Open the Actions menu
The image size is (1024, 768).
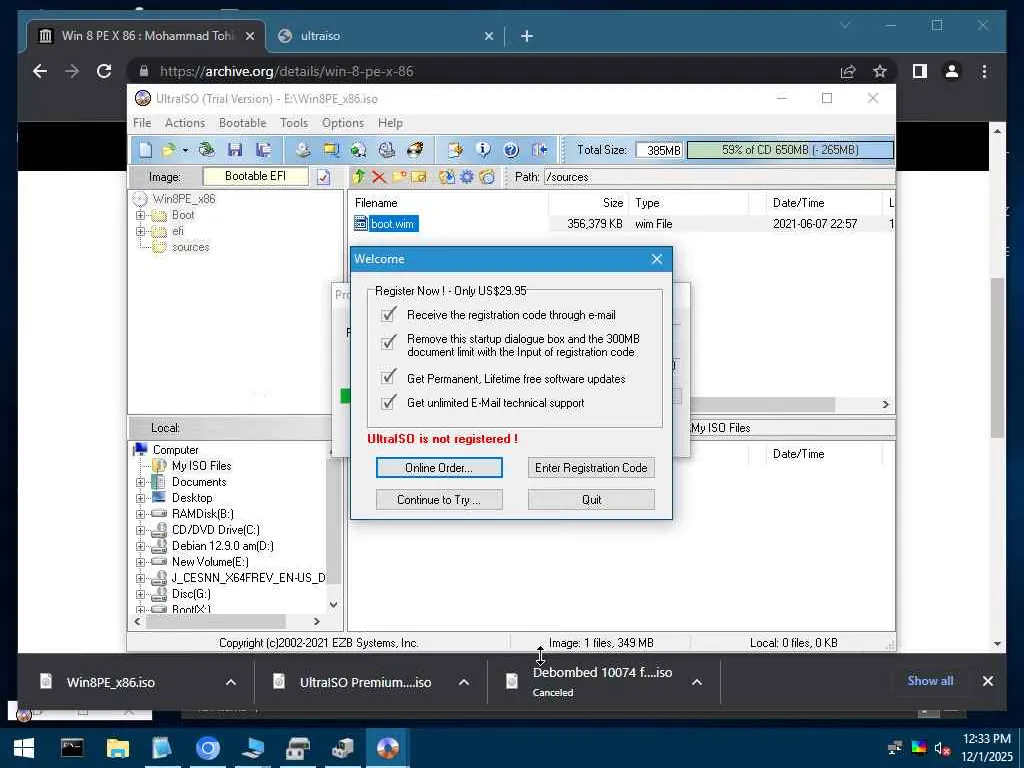[x=185, y=123]
